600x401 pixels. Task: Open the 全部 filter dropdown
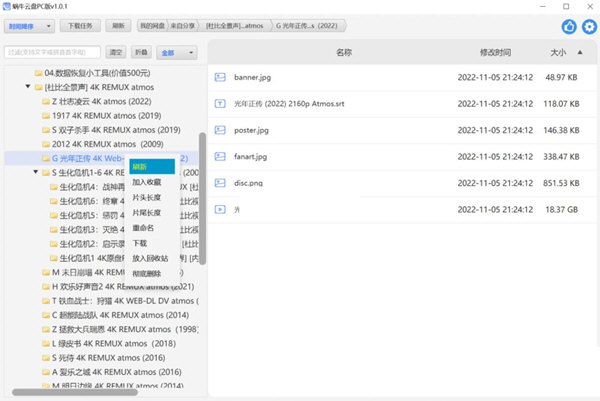174,51
